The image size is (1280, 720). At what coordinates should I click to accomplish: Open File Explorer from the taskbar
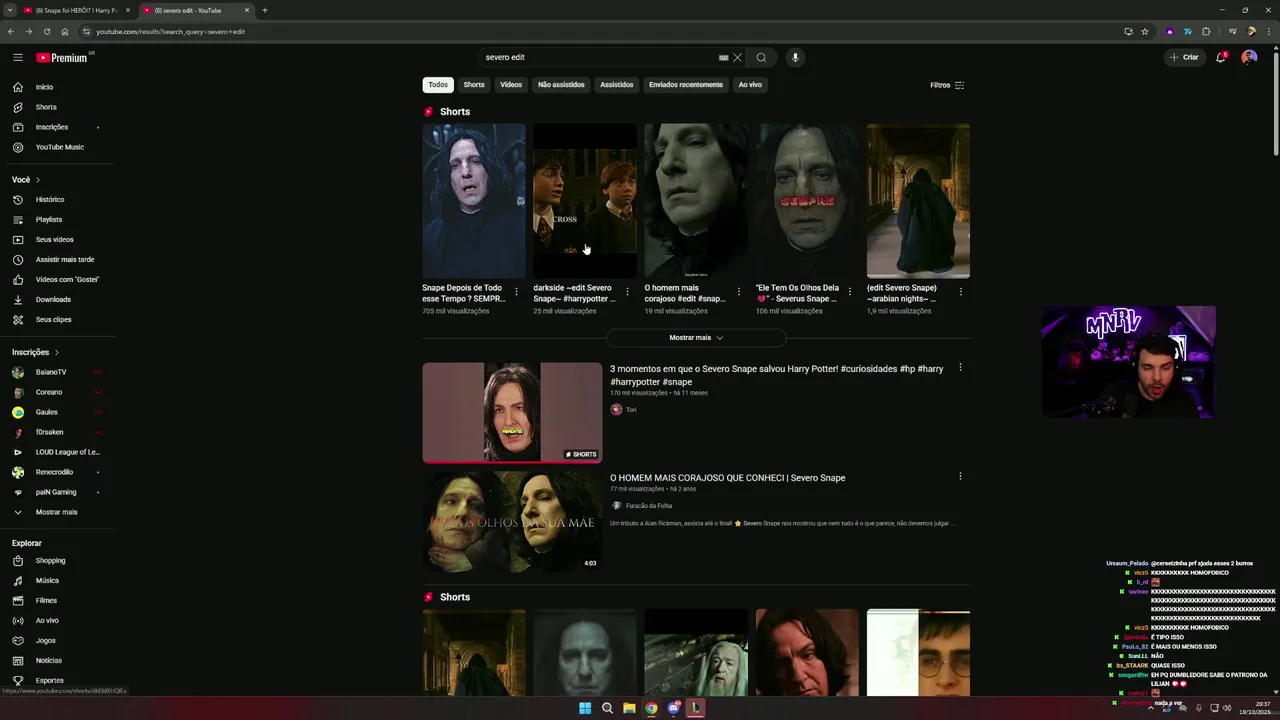(x=629, y=708)
